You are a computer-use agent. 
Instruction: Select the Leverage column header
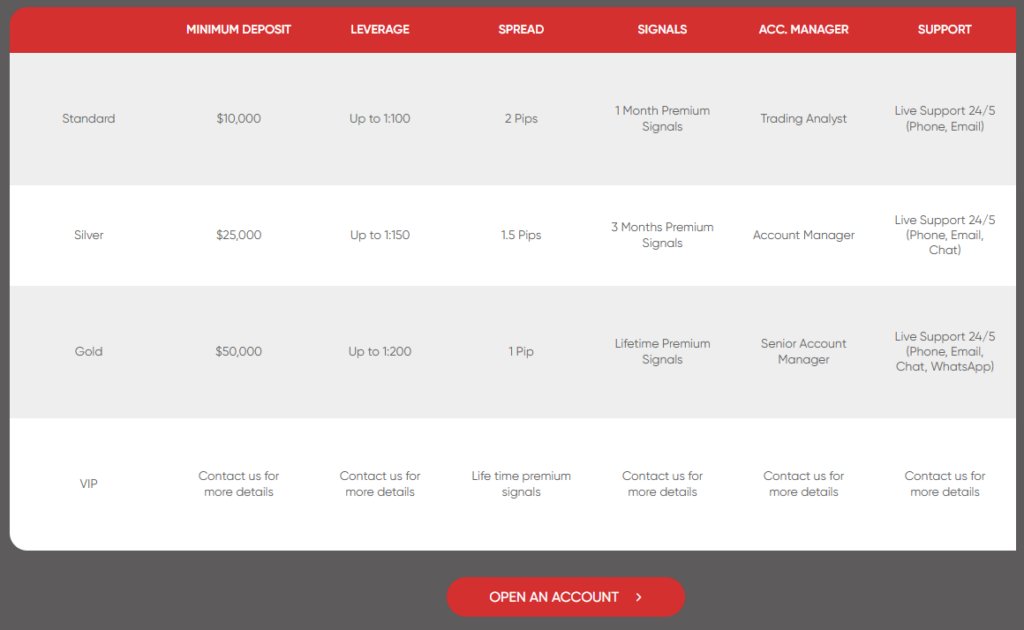[x=380, y=29]
